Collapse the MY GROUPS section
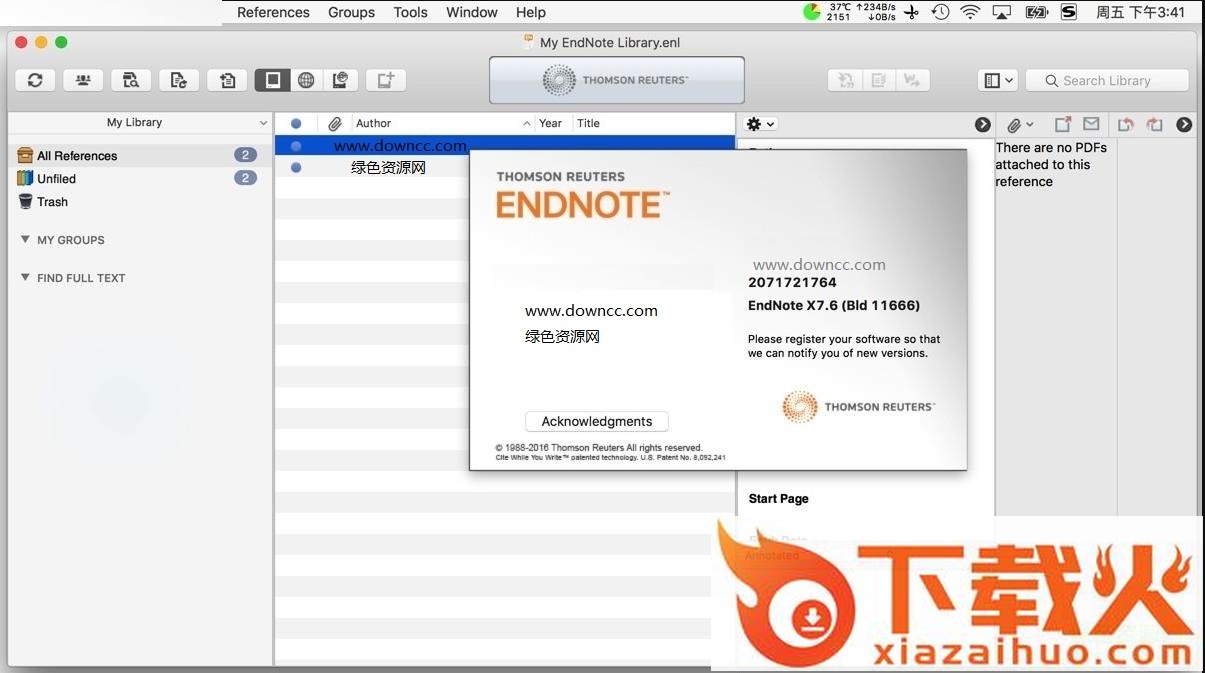This screenshot has width=1205, height=673. coord(25,239)
